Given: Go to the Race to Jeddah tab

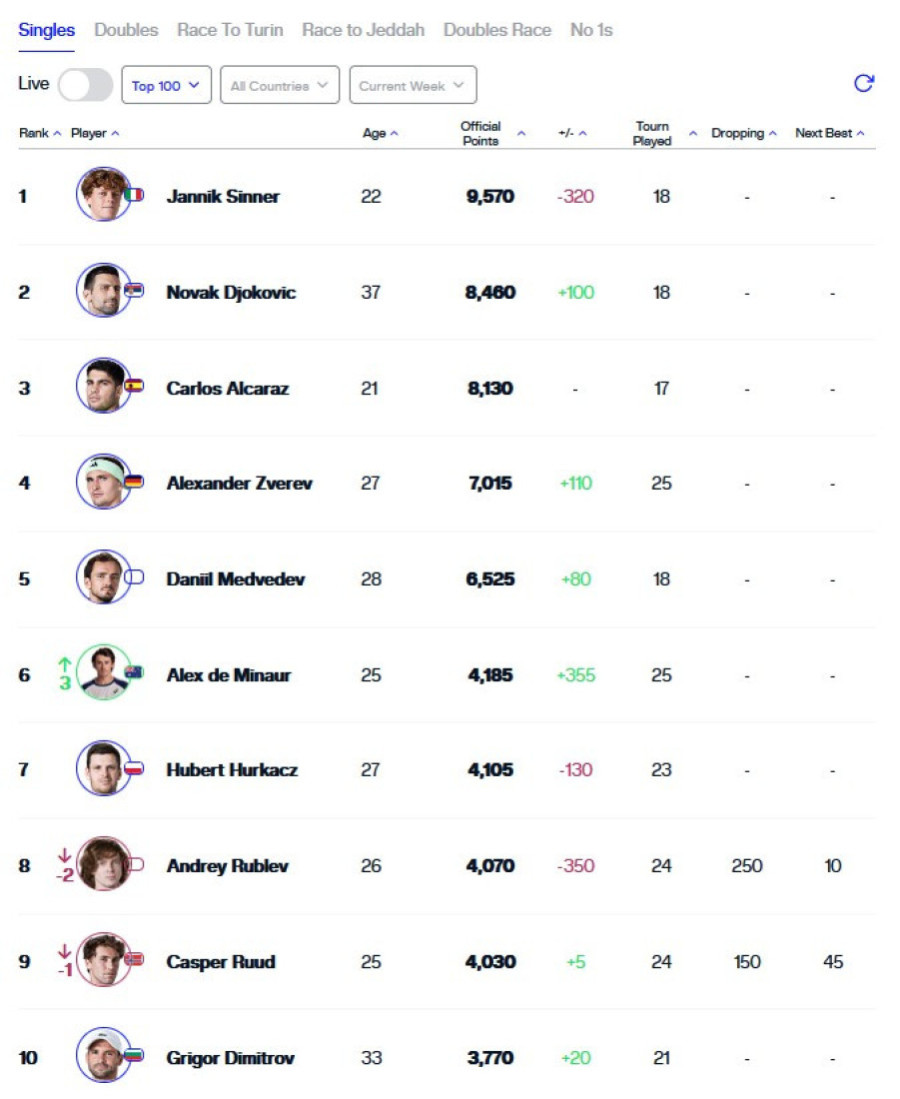Looking at the screenshot, I should point(363,30).
